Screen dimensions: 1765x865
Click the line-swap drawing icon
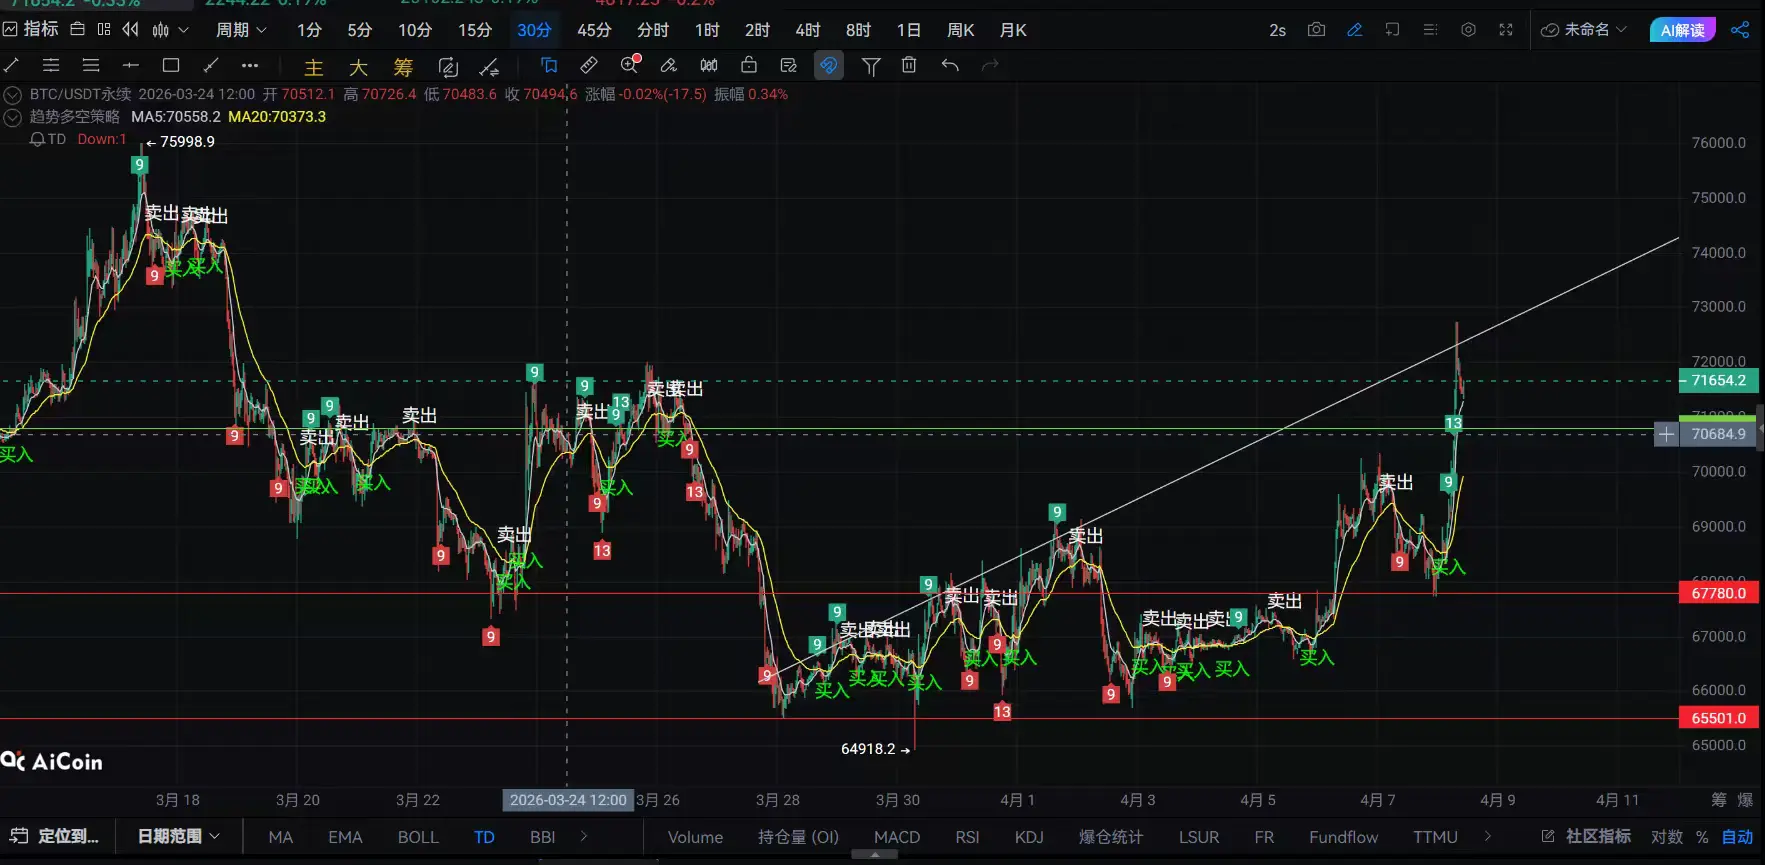489,67
